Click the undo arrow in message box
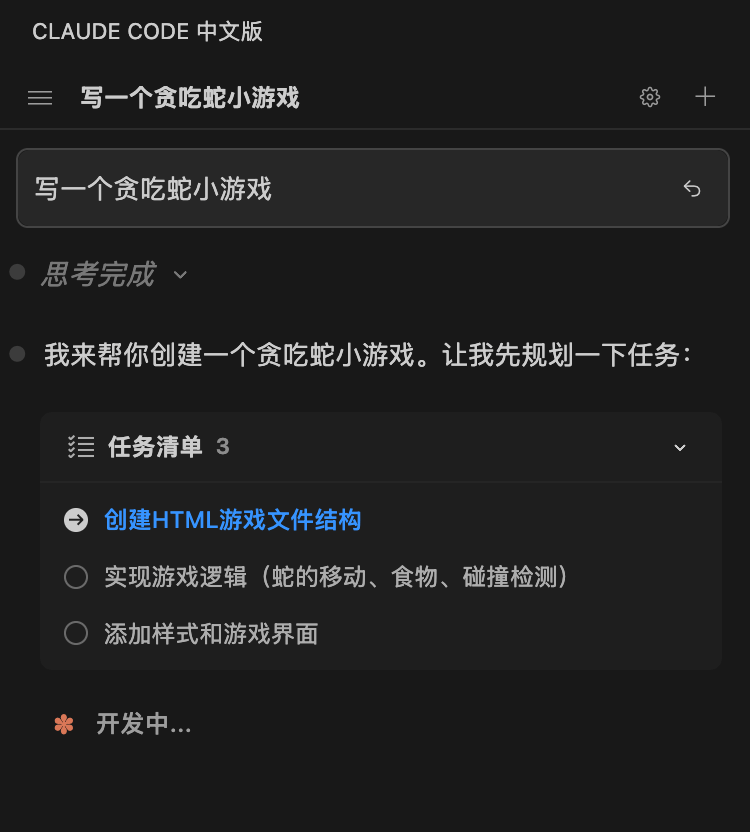Image resolution: width=750 pixels, height=832 pixels. pos(692,189)
